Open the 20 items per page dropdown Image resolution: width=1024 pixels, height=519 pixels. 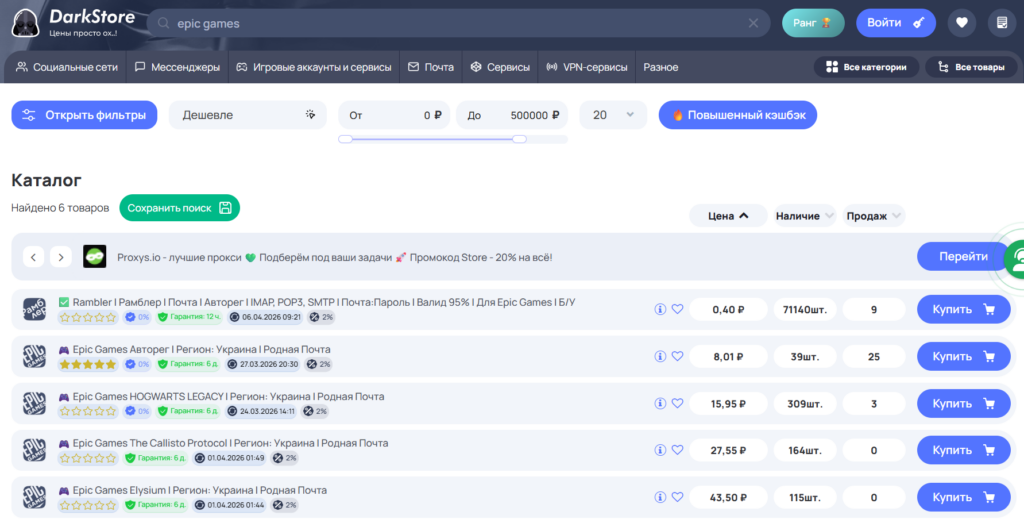[613, 115]
